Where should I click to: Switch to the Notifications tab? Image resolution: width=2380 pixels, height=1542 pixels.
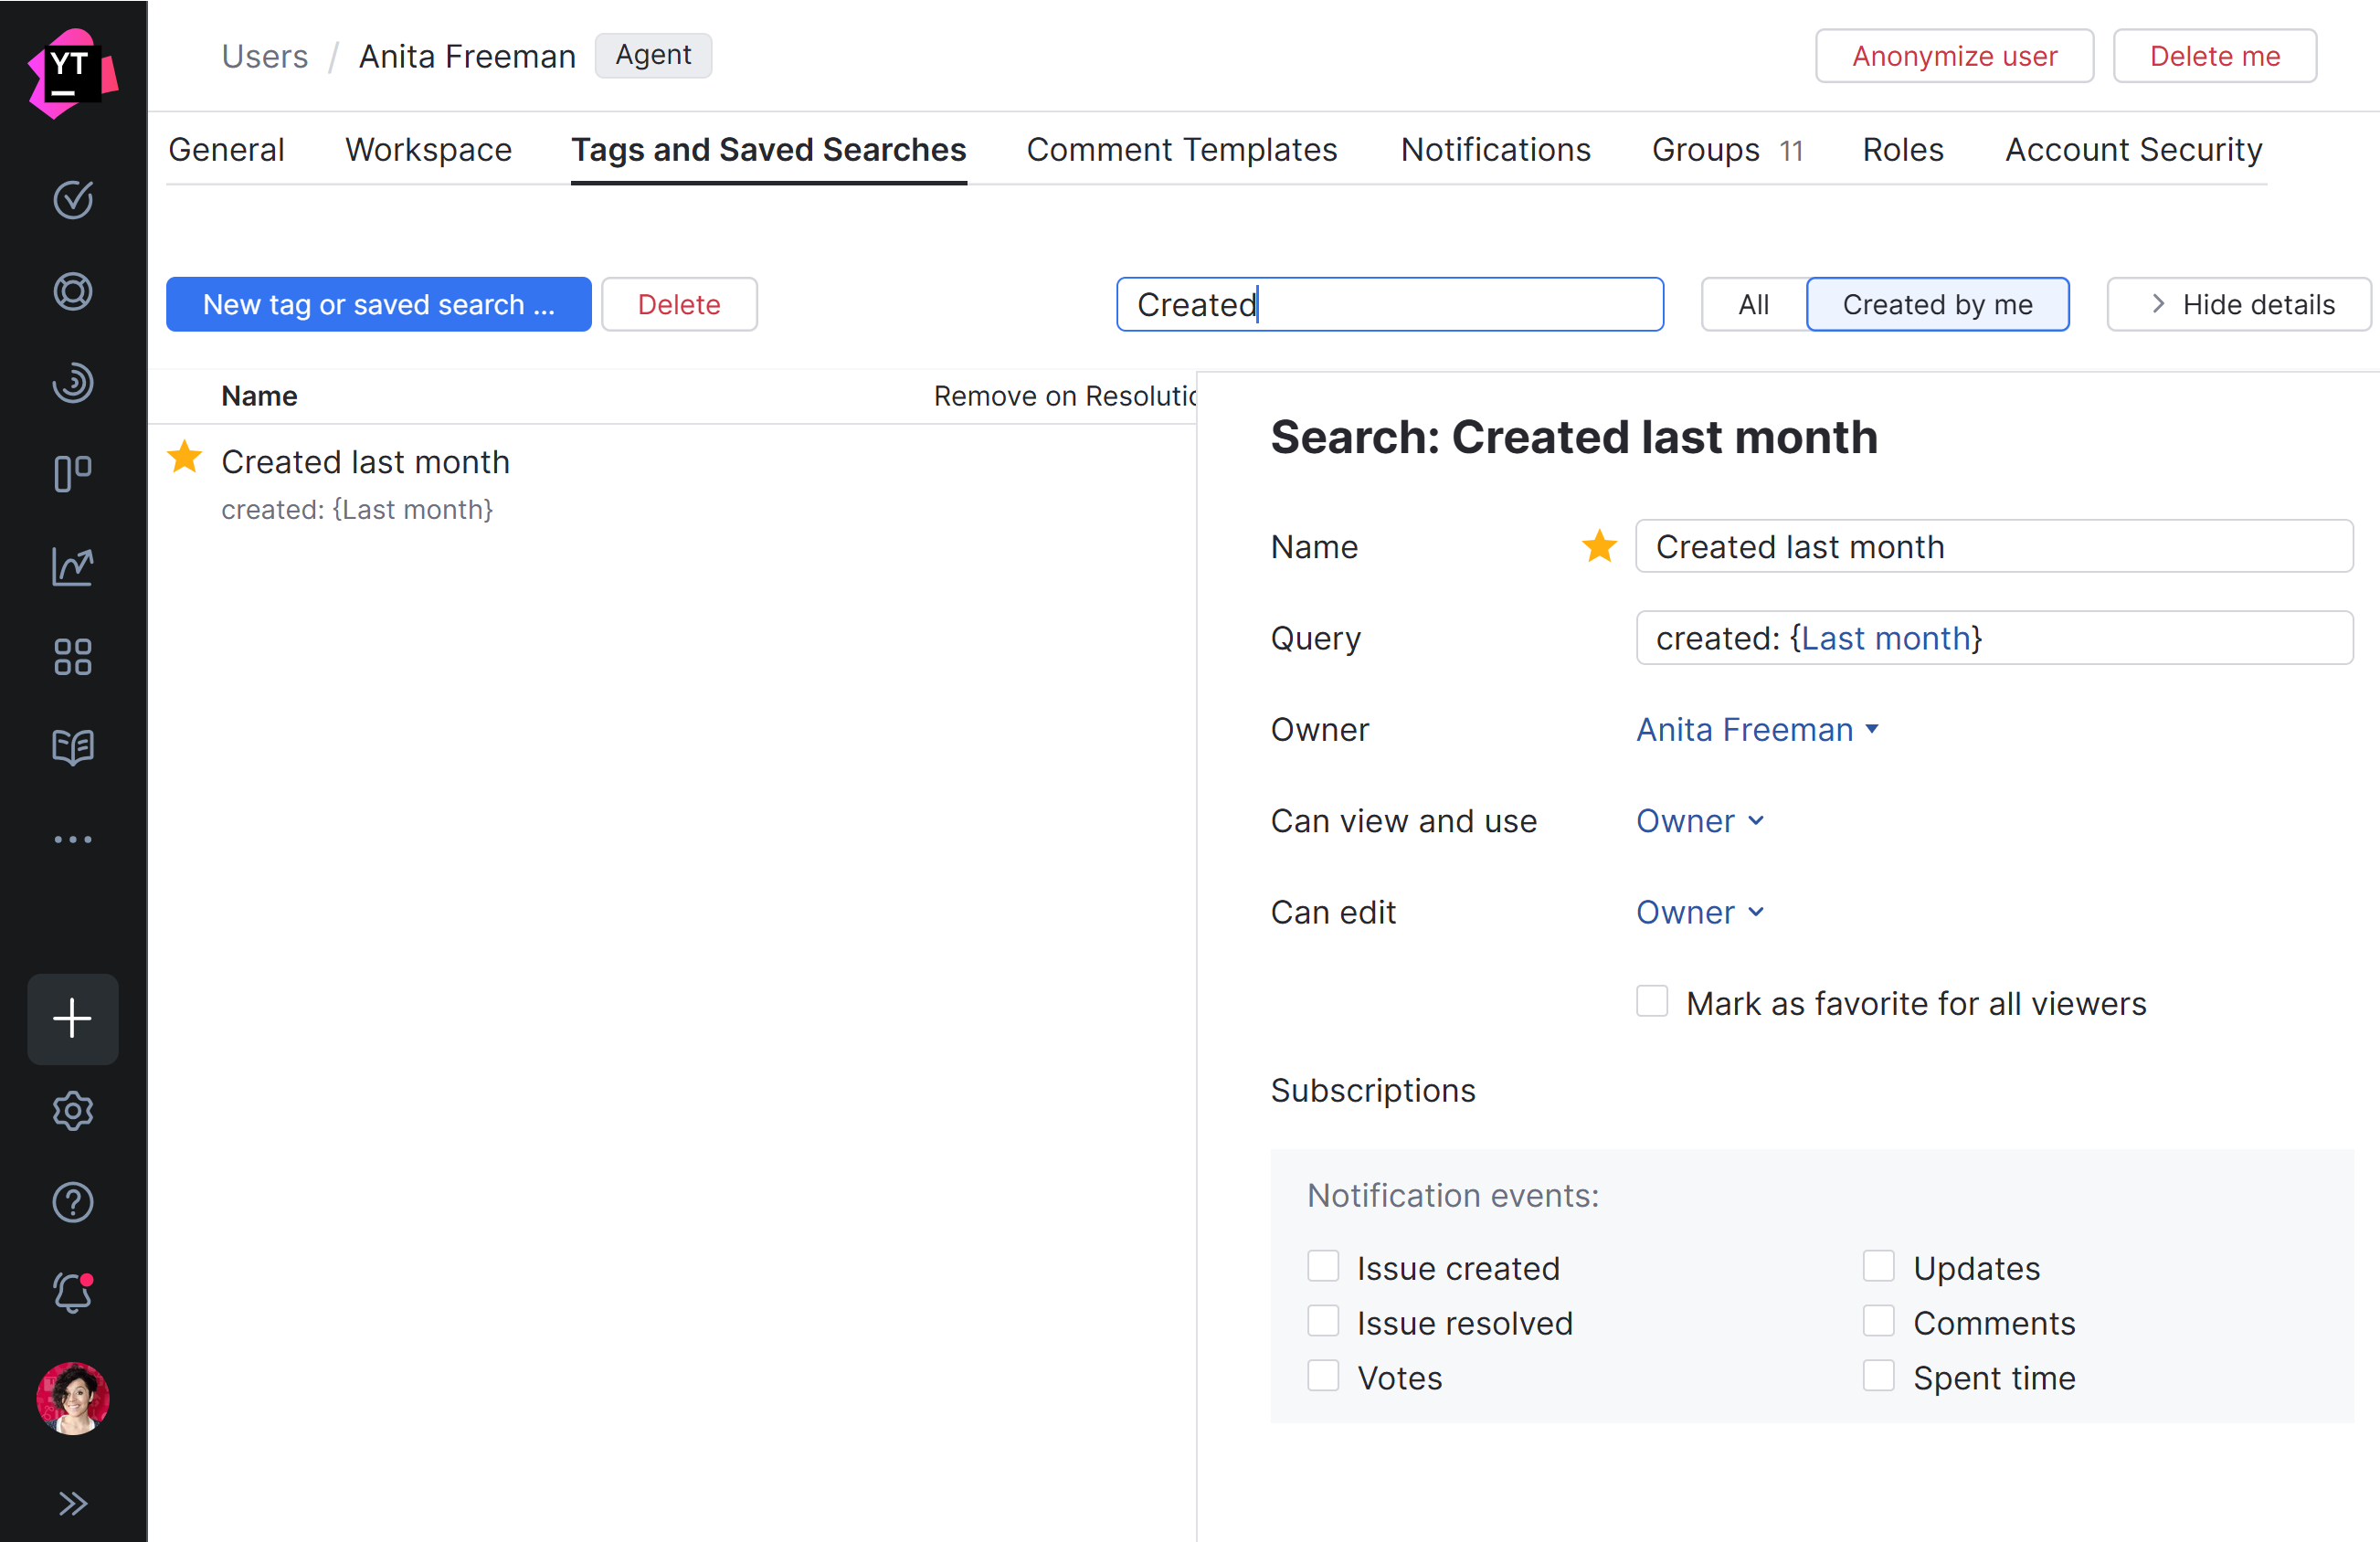tap(1495, 150)
